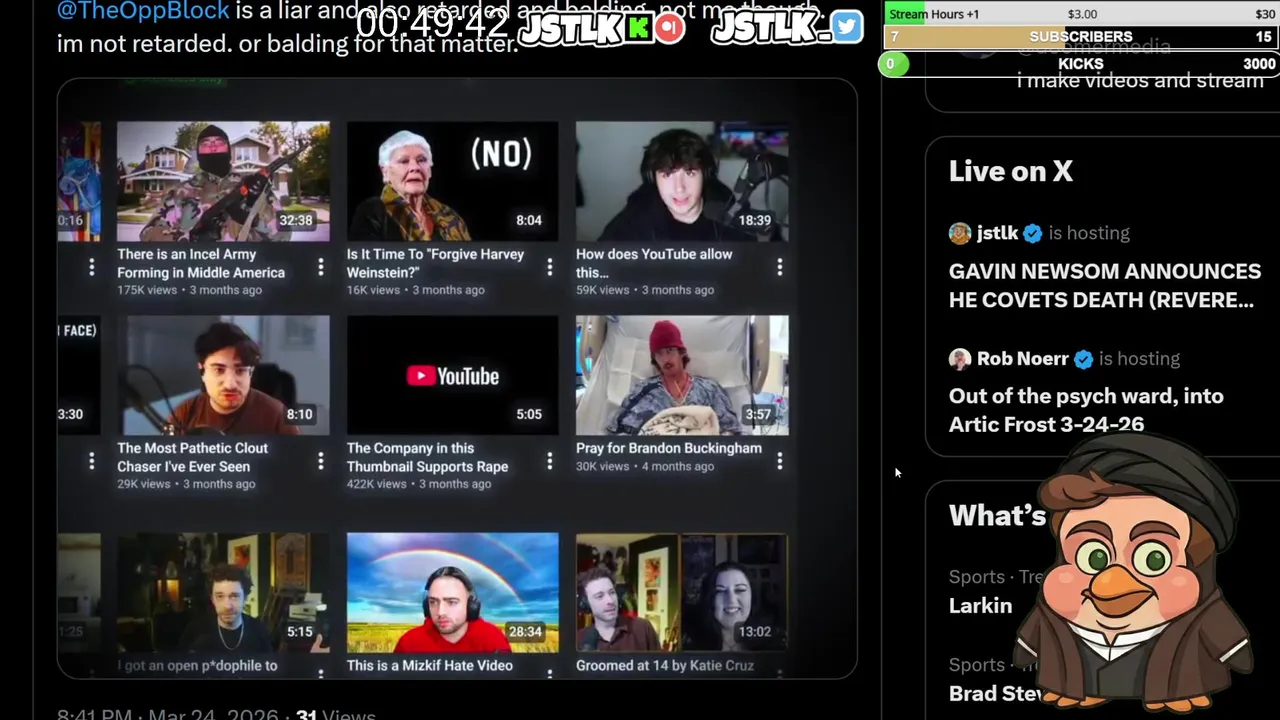The height and width of the screenshot is (720, 1280).
Task: Click the '59K views · 3 months ago' text
Action: click(x=645, y=290)
